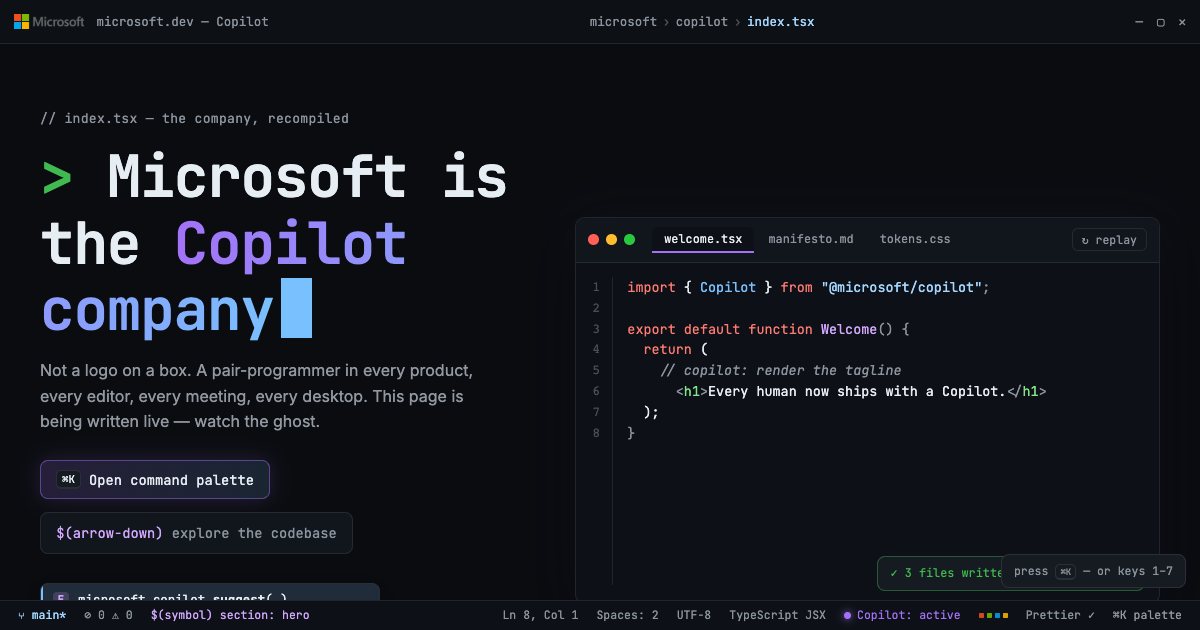Viewport: 1200px width, 630px height.
Task: Click the Microsoft logo in the title bar
Action: click(49, 22)
